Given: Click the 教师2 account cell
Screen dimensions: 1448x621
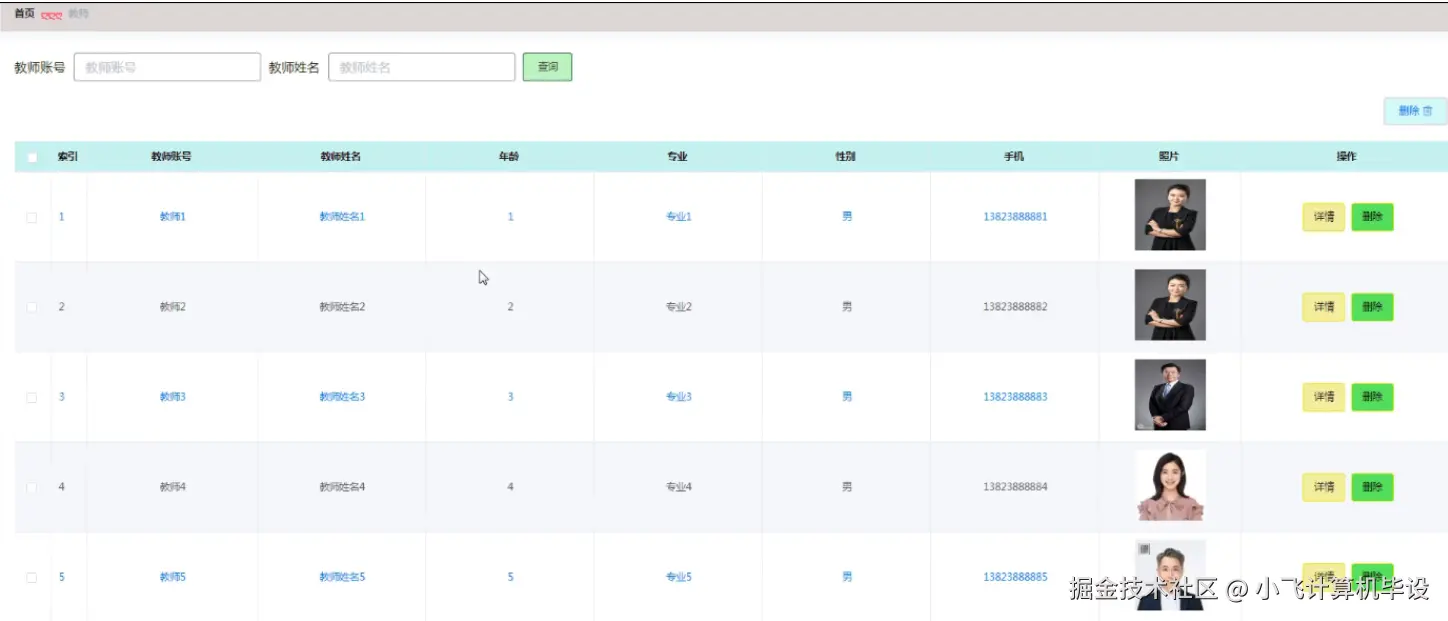Looking at the screenshot, I should pyautogui.click(x=173, y=307).
